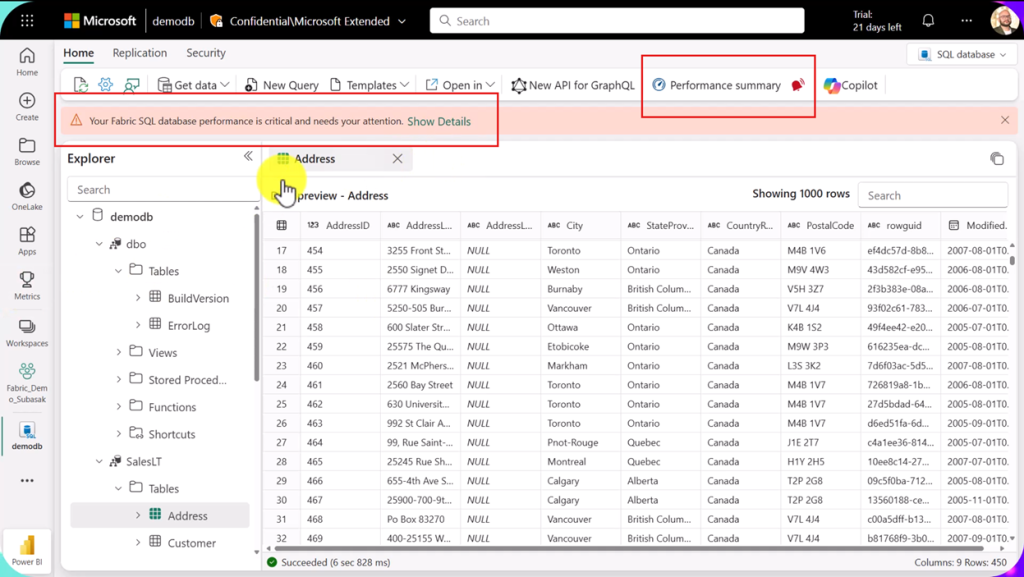Open Templates dropdown
Image resolution: width=1024 pixels, height=577 pixels.
click(370, 85)
